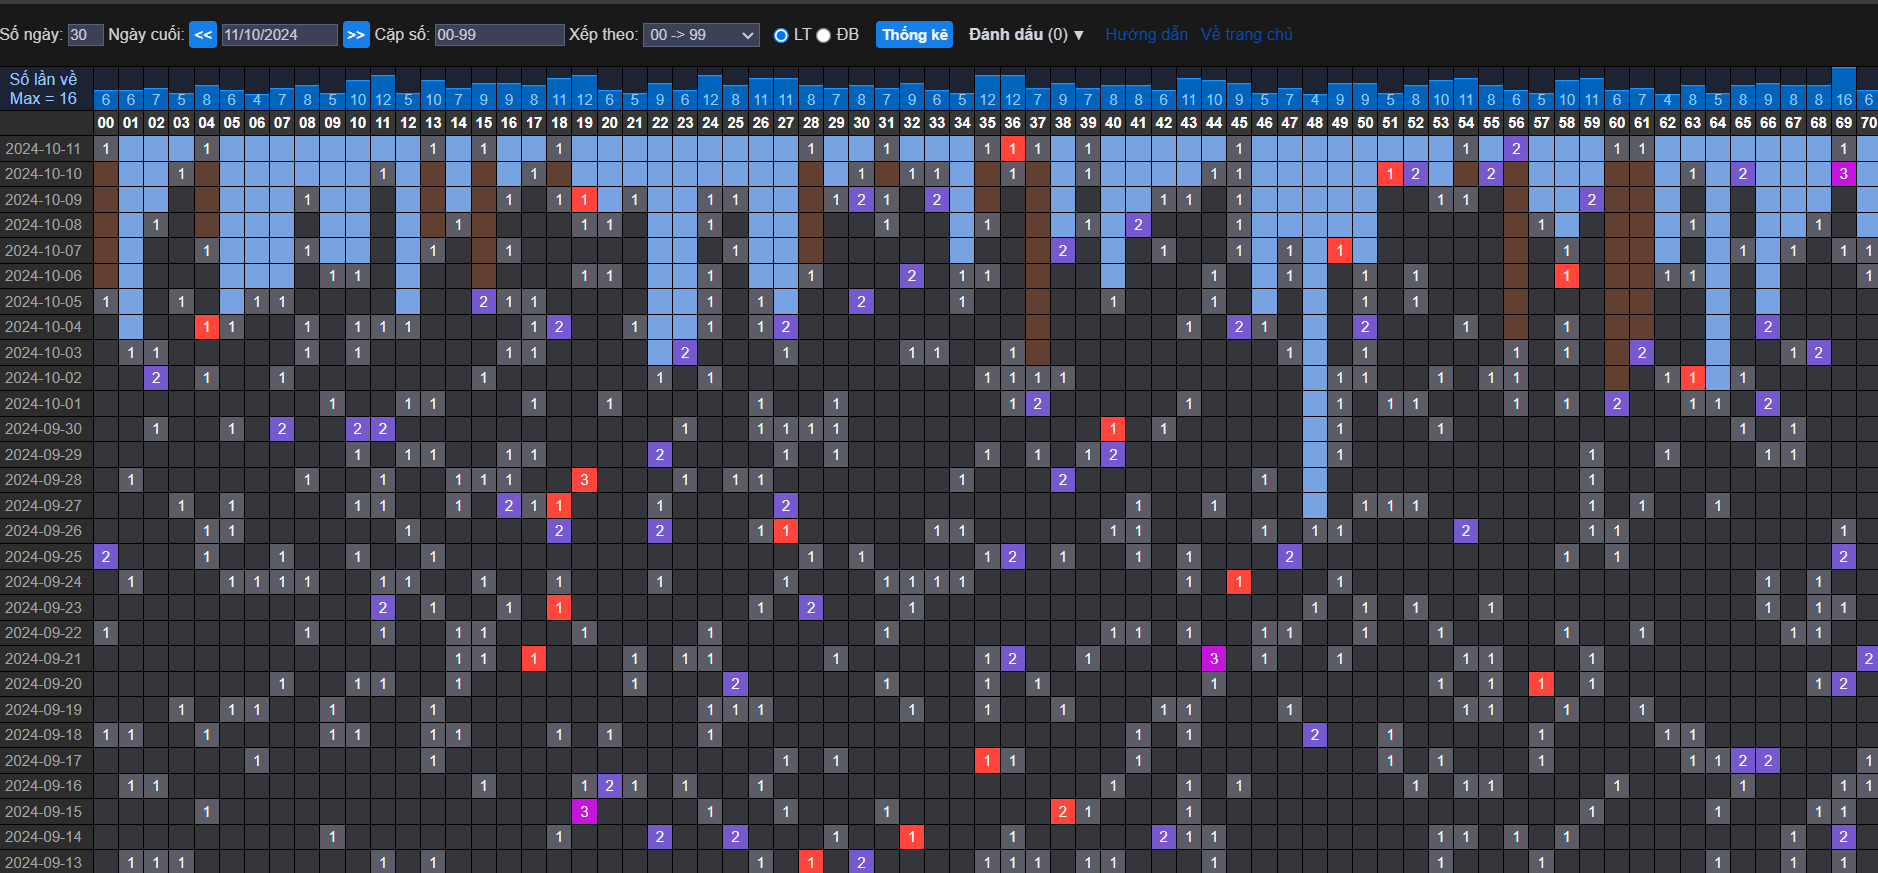Click column header 58
This screenshot has width=1878, height=873.
pos(1567,123)
